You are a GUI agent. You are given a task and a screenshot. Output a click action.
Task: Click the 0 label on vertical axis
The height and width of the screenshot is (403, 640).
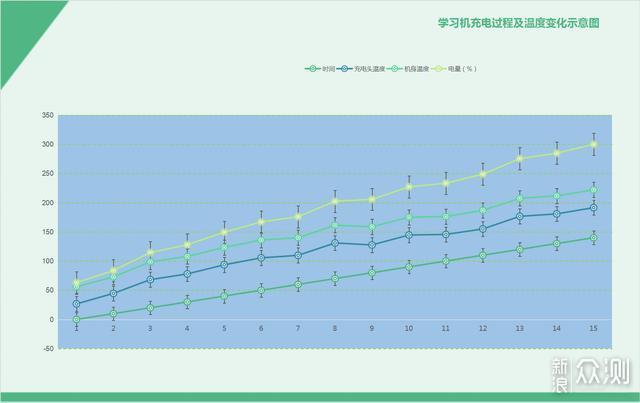click(x=51, y=320)
